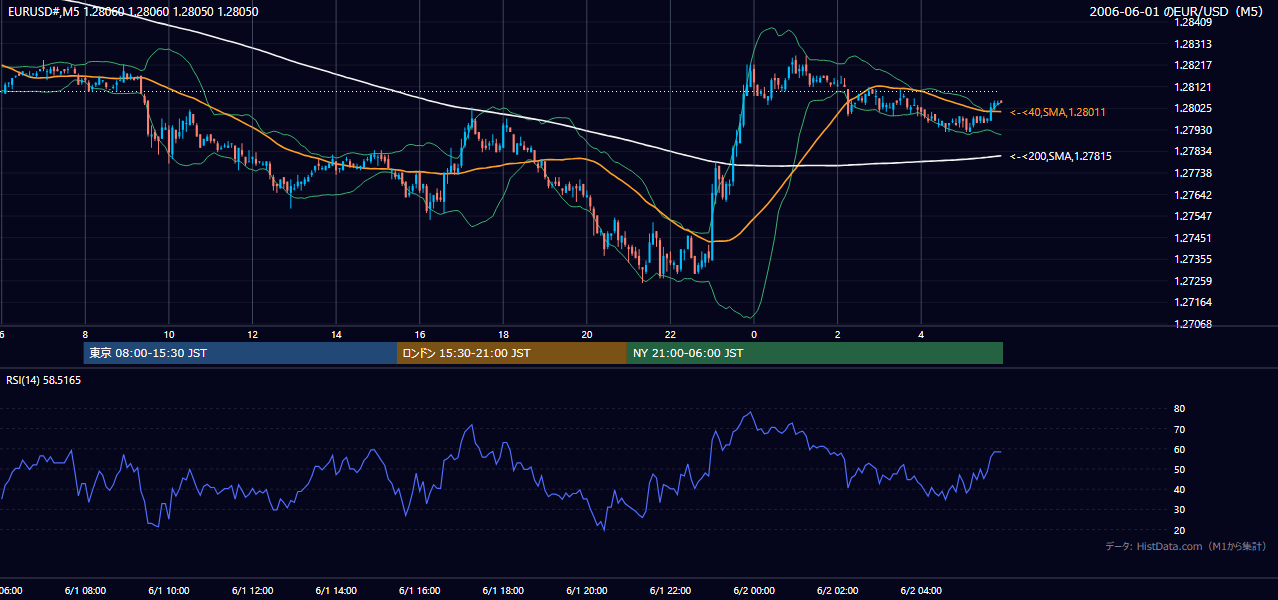Viewport: 1278px width, 600px height.
Task: Click the RSI 70 level label
Action: coord(1180,429)
